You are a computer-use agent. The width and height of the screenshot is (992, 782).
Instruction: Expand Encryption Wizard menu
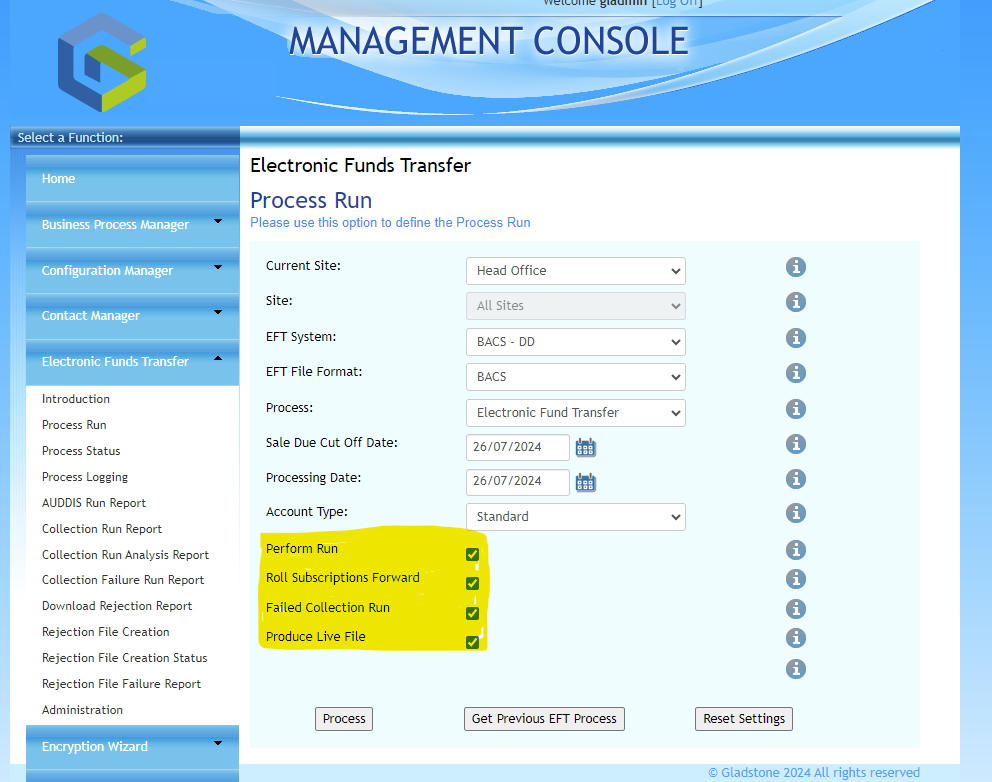click(x=132, y=747)
